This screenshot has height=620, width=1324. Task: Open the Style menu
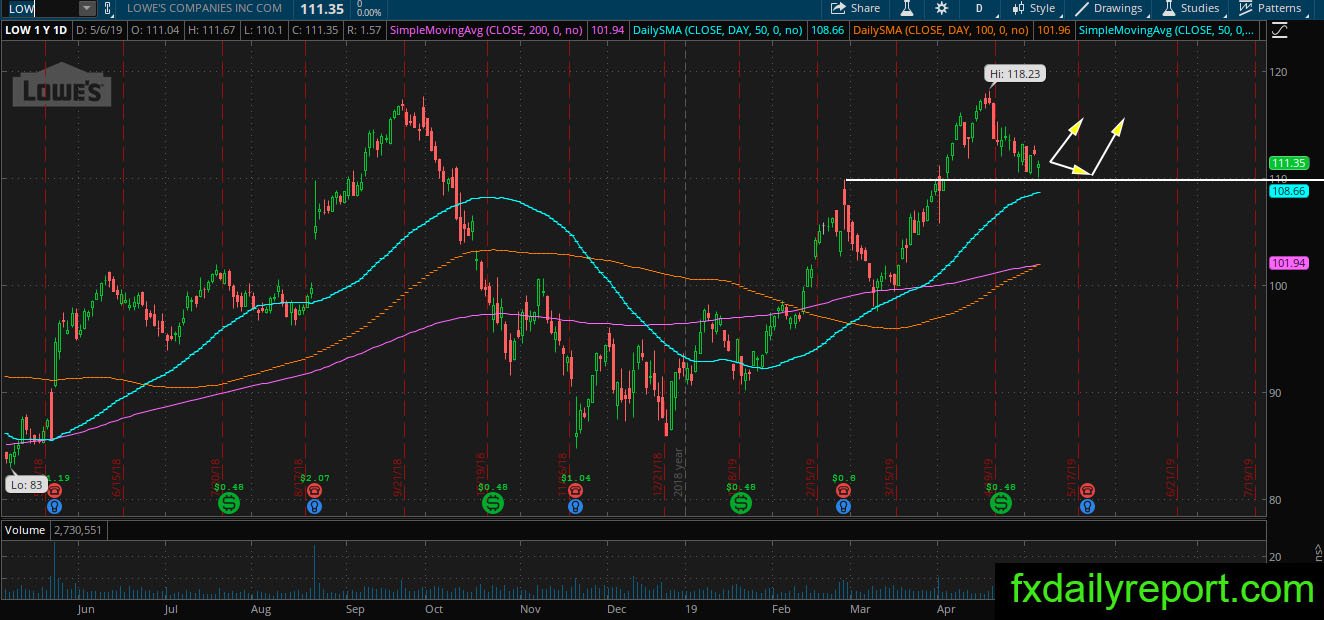coord(1033,8)
